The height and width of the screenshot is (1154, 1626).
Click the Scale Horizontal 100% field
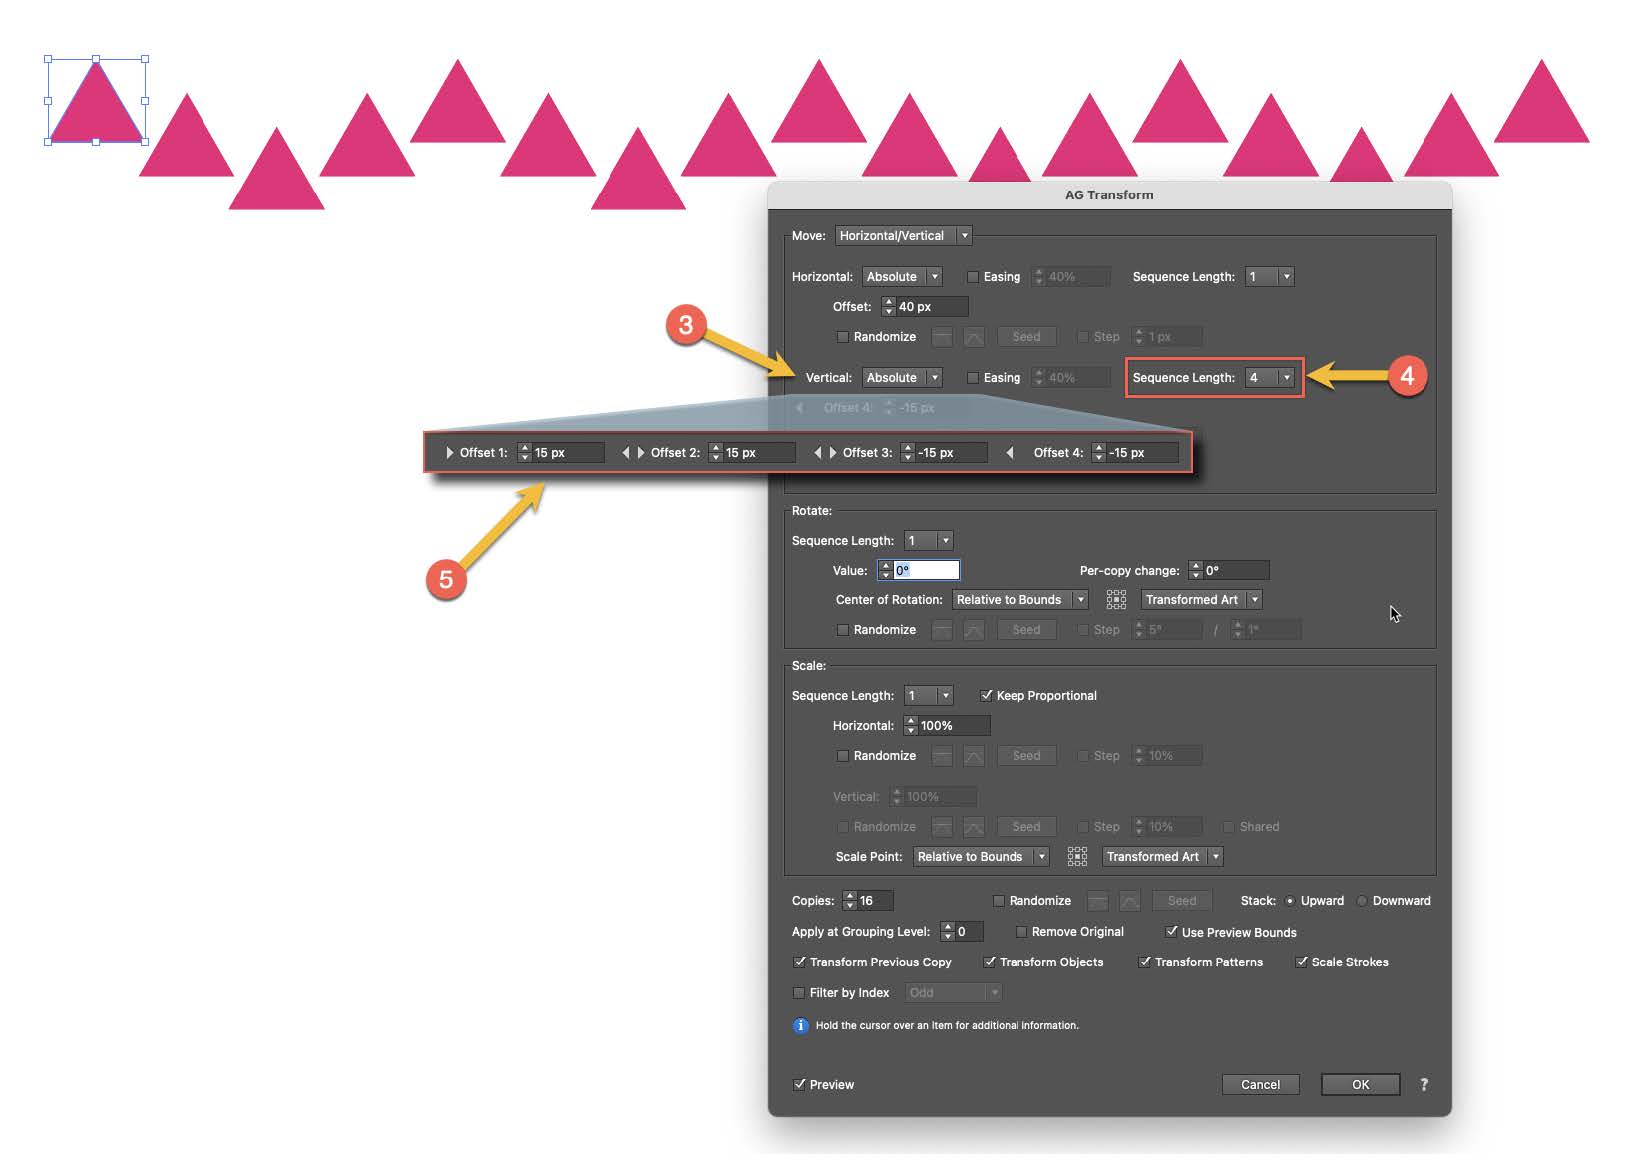tap(954, 726)
